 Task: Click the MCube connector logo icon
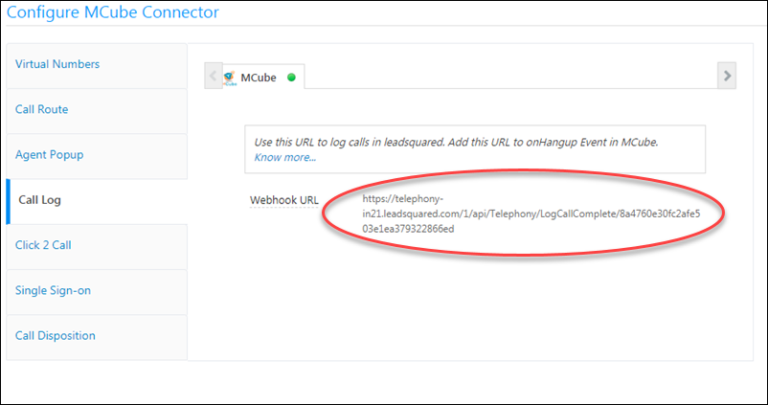click(229, 77)
